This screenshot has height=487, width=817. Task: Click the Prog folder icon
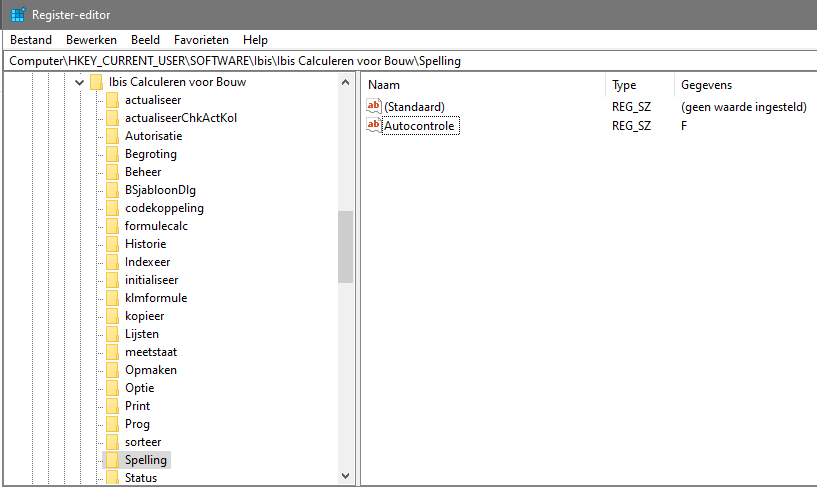(x=113, y=424)
